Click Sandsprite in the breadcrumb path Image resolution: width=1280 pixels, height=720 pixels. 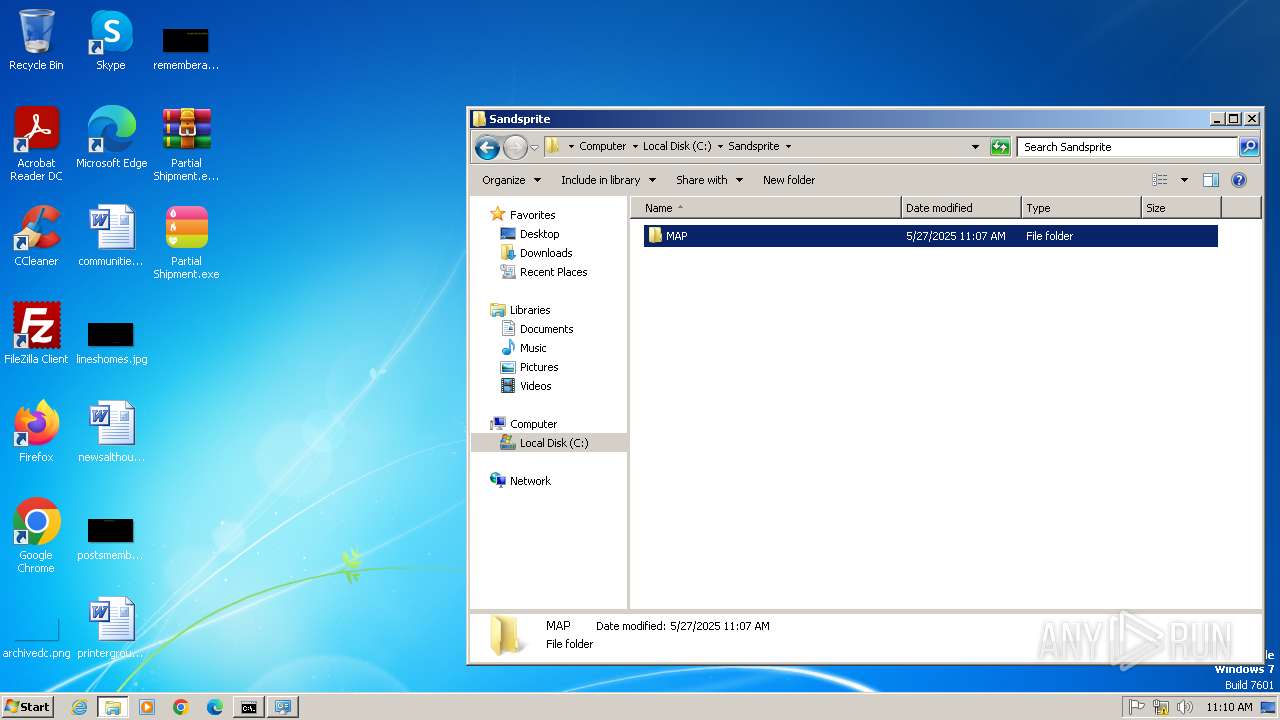[x=753, y=146]
